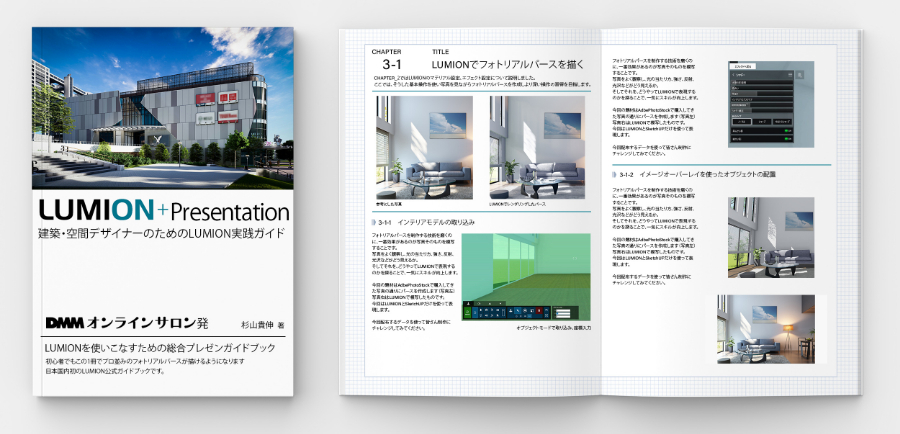900x434 pixels.
Task: Open the green object mode screenshot
Action: pos(526,277)
